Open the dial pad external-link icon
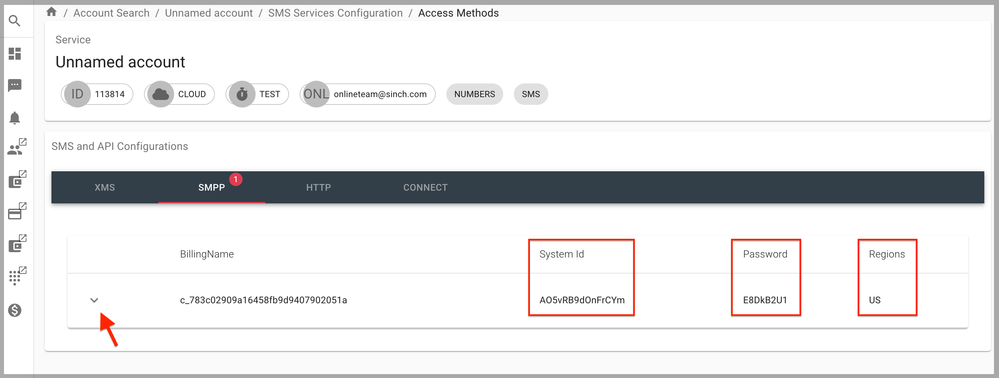This screenshot has width=999, height=378. (17, 275)
